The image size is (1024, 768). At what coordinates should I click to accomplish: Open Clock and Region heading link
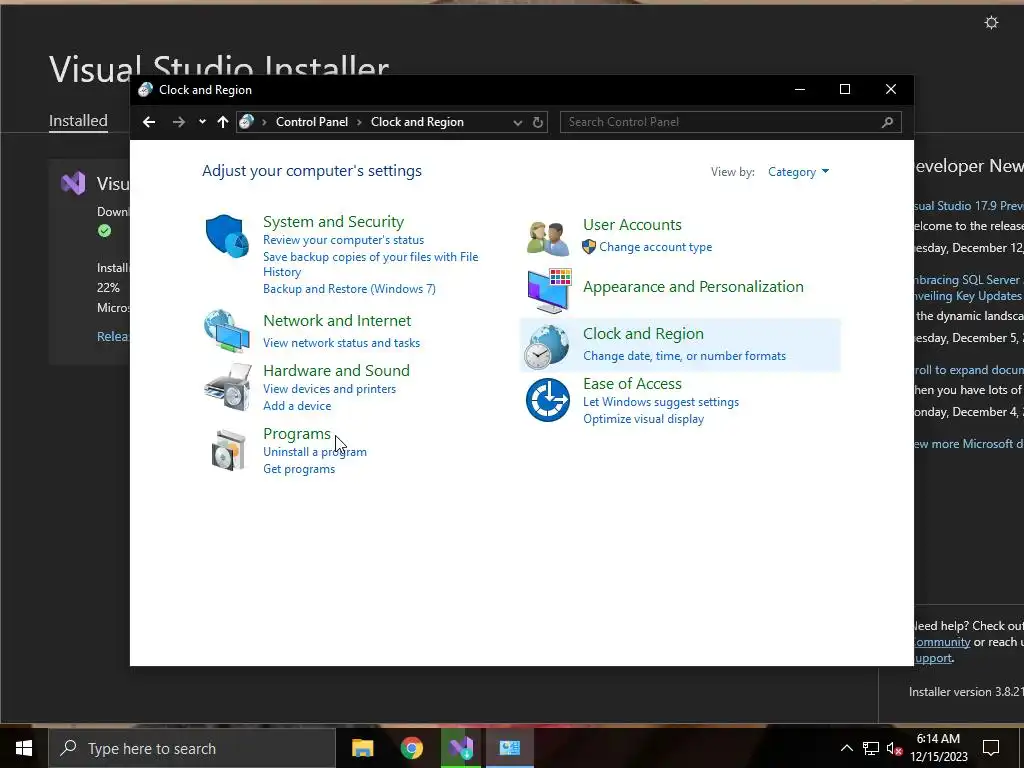[x=643, y=334]
